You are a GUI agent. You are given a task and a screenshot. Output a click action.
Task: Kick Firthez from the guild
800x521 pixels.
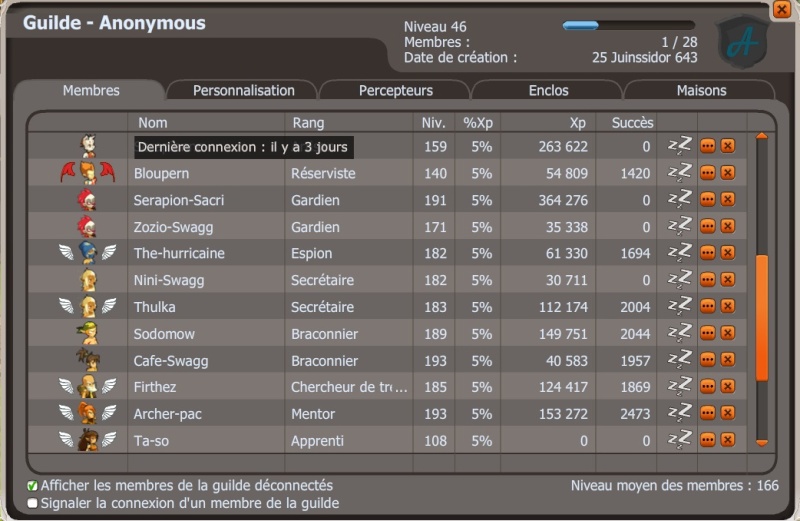[x=728, y=386]
